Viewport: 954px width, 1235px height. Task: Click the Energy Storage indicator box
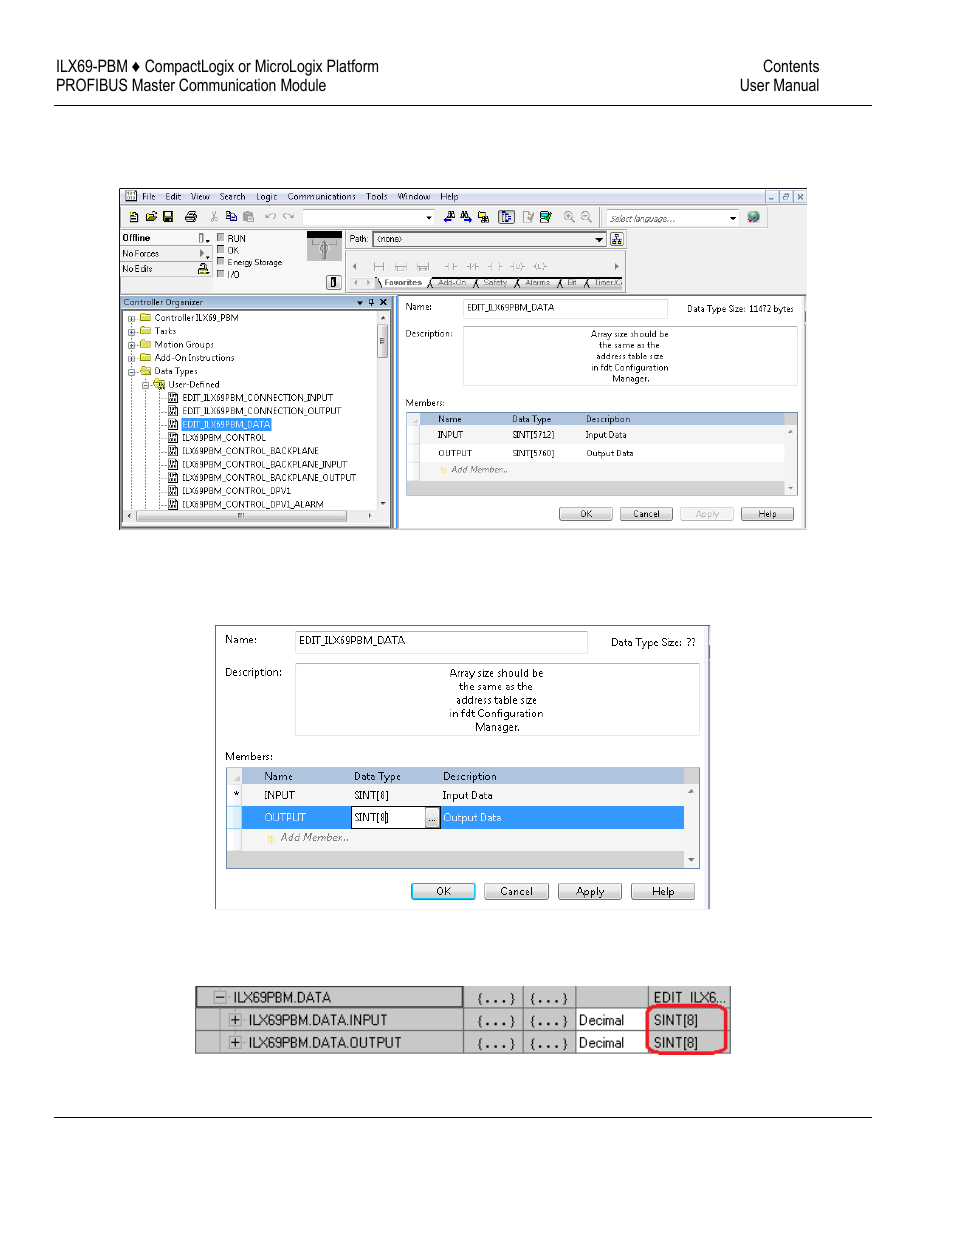[220, 261]
